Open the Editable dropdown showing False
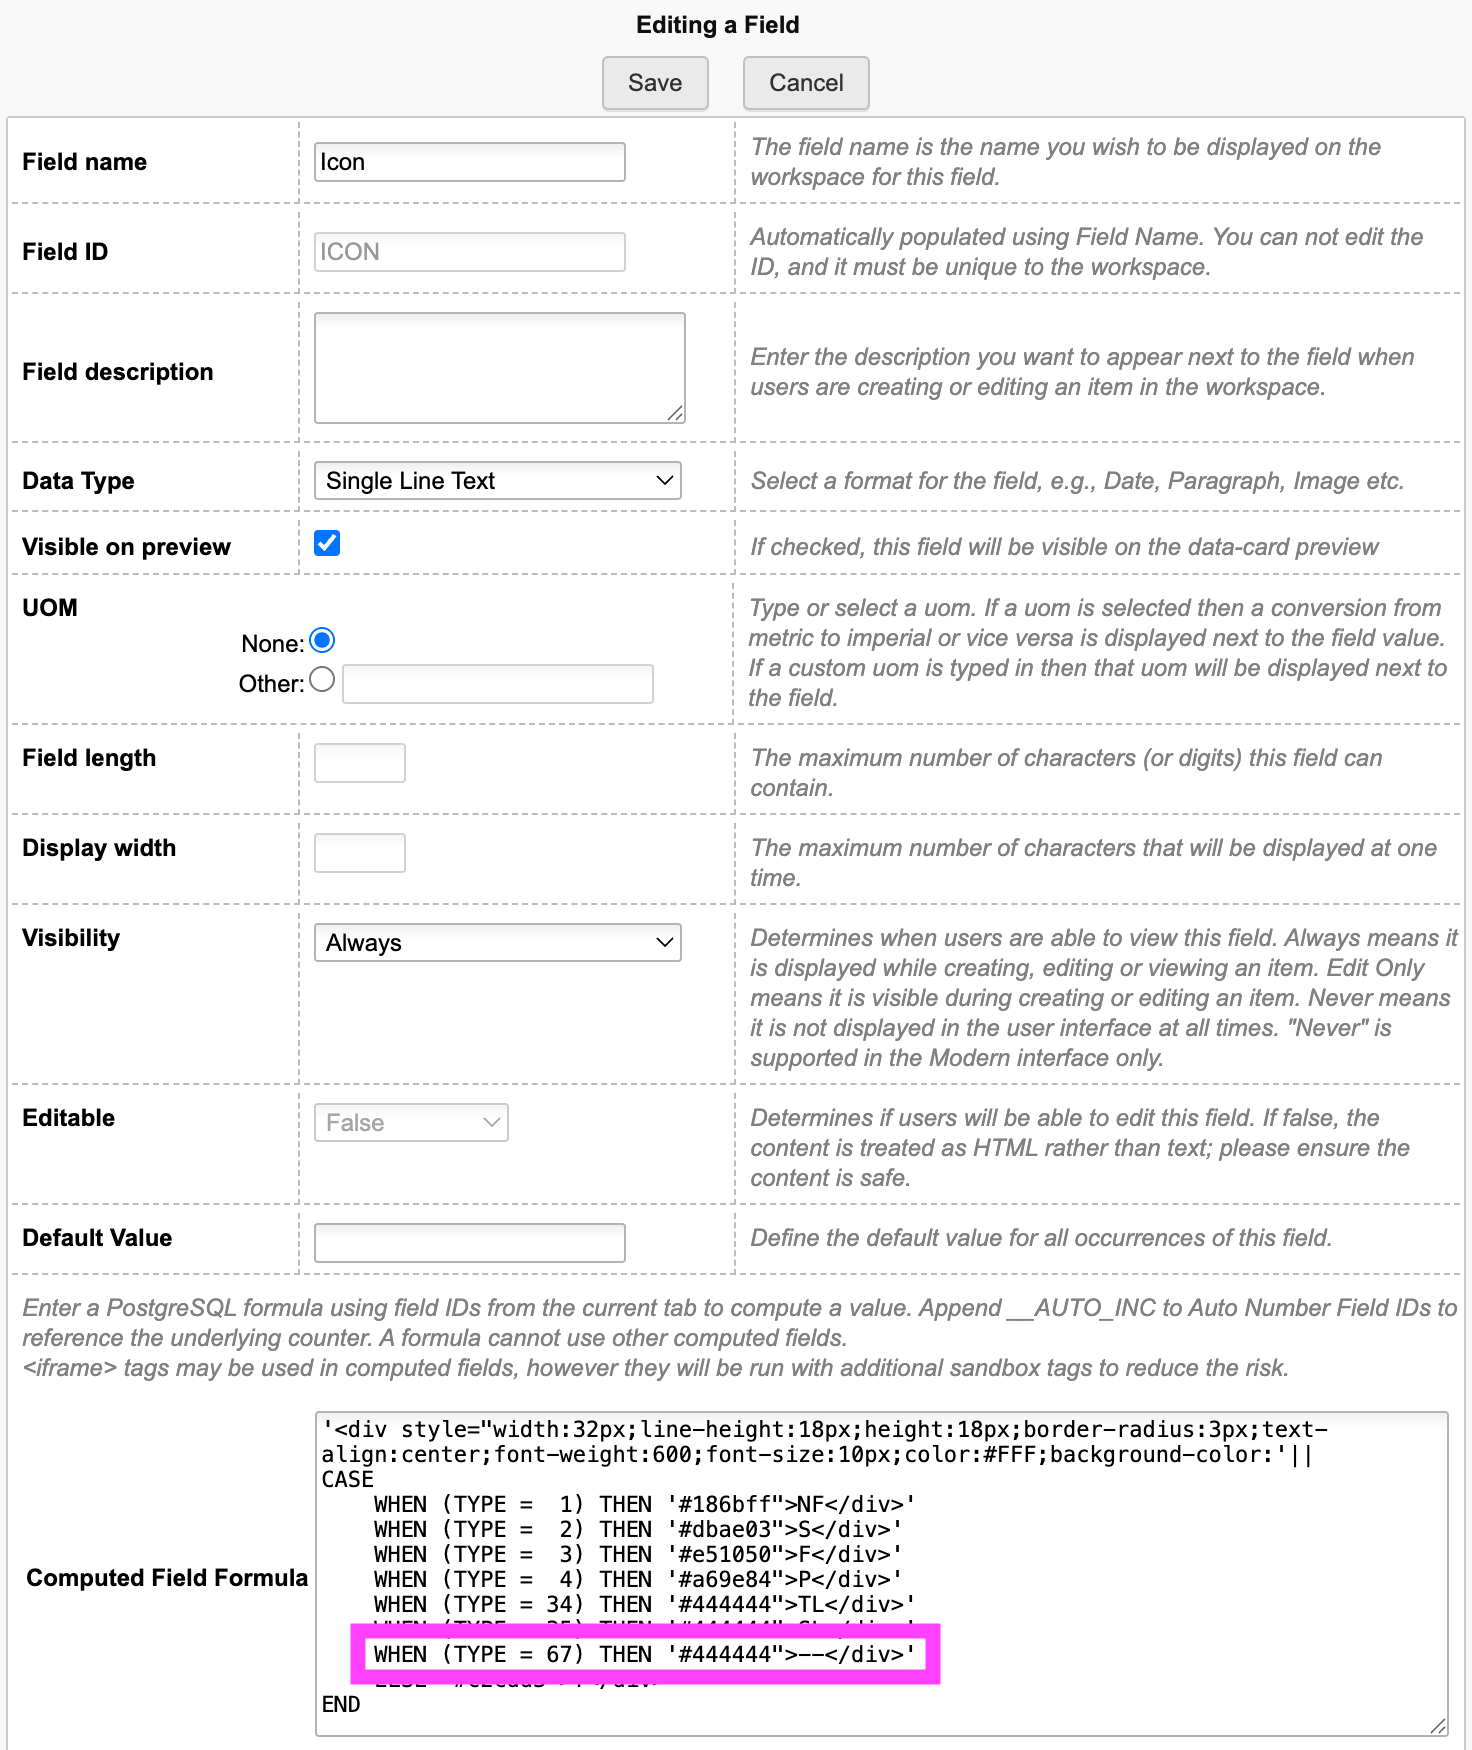The width and height of the screenshot is (1472, 1750). tap(411, 1123)
